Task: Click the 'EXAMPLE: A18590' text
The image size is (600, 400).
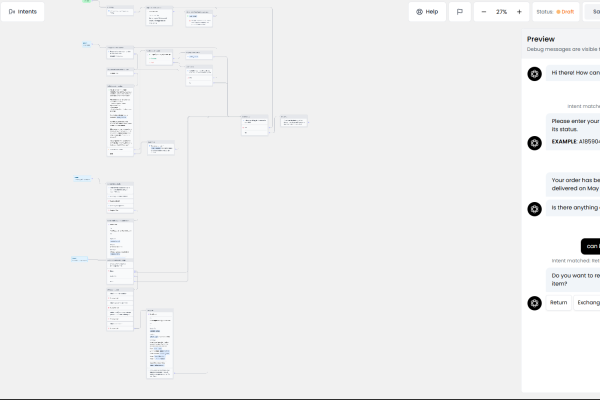Action: (576, 142)
